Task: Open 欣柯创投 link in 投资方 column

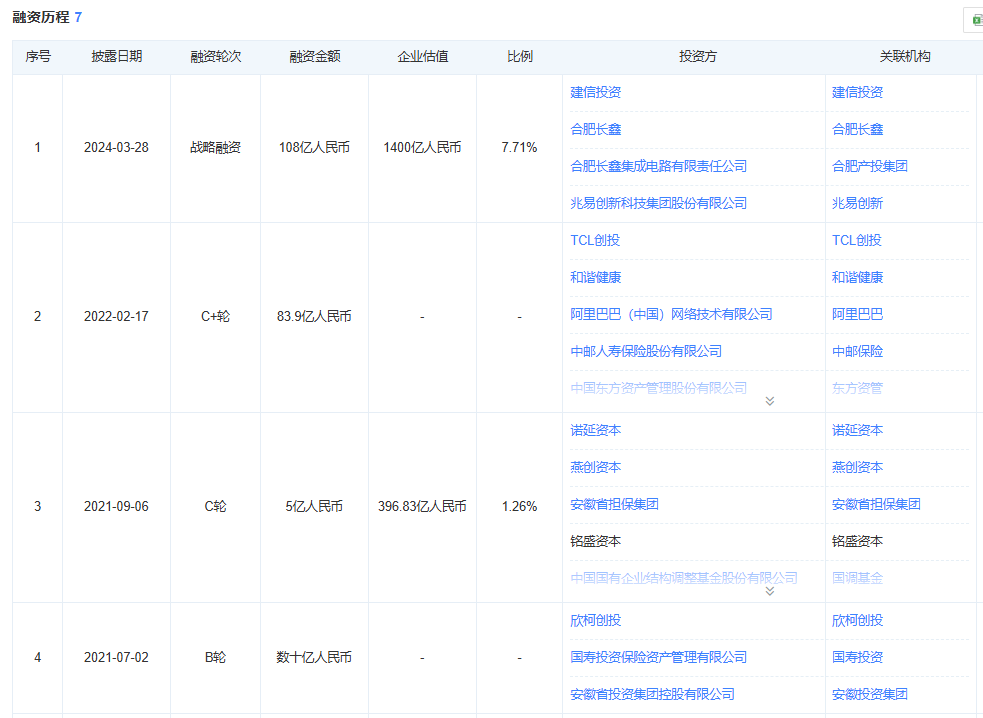Action: [x=596, y=620]
